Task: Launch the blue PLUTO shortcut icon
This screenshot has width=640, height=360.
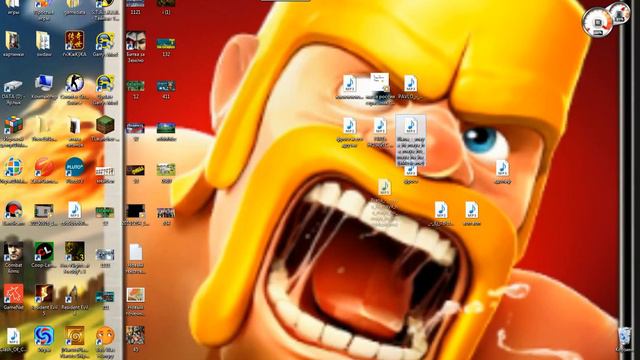Action: [x=74, y=167]
